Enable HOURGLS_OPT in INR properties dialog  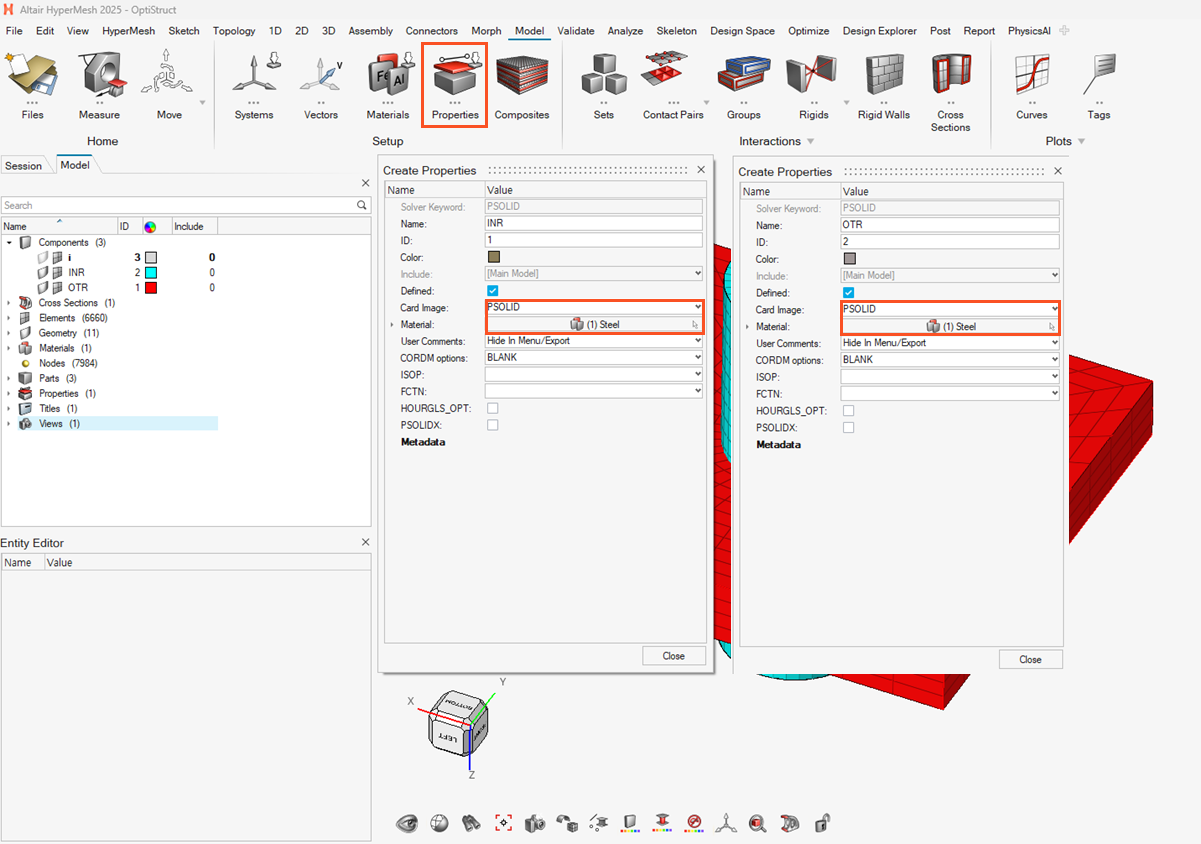pos(492,408)
